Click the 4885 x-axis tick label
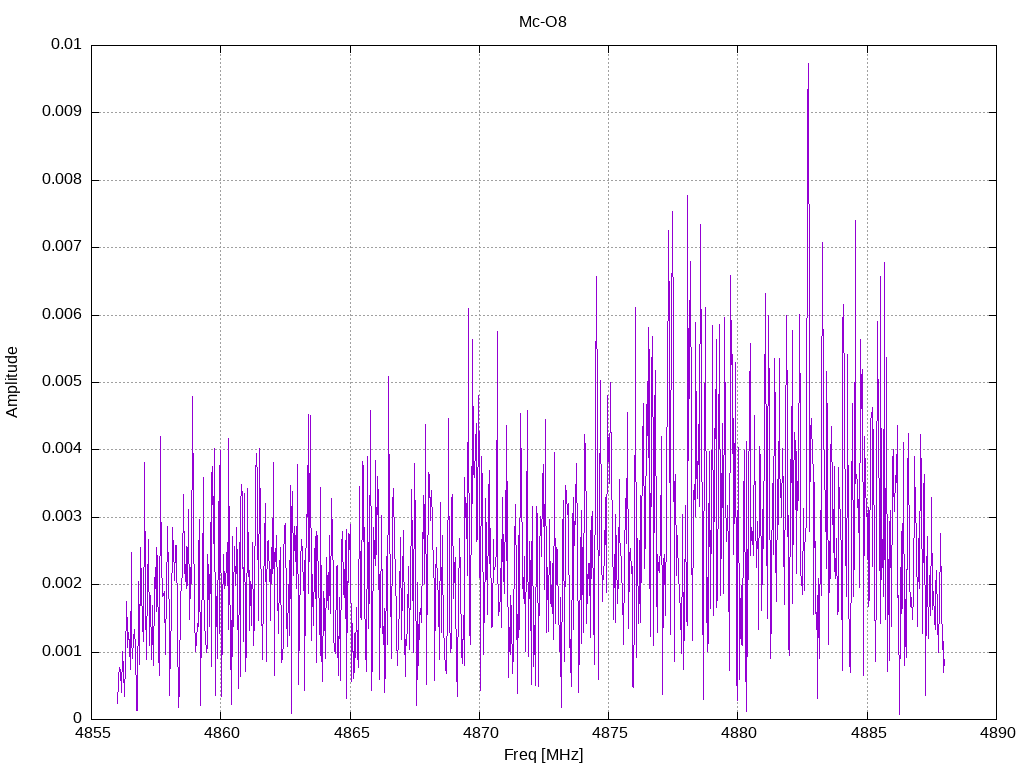Screen dimensions: 1024x768 tap(866, 733)
